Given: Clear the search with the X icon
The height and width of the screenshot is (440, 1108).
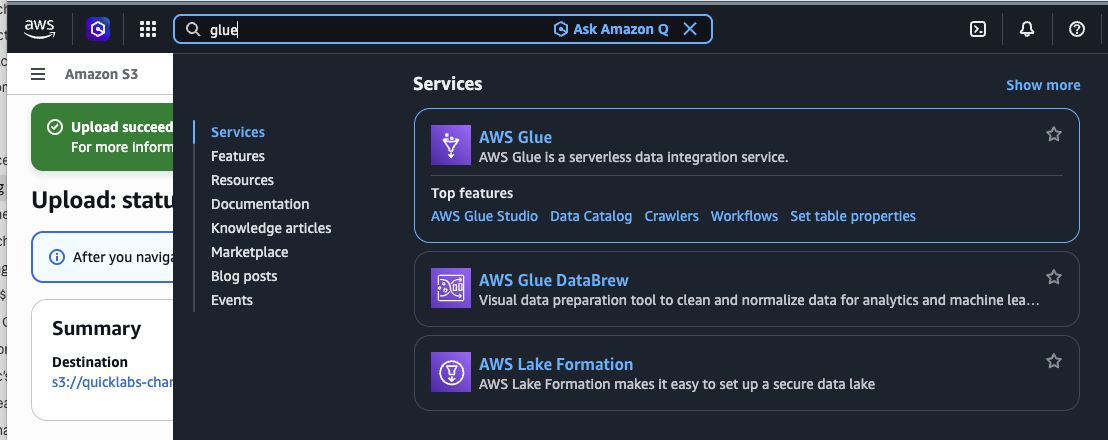Looking at the screenshot, I should tap(690, 29).
